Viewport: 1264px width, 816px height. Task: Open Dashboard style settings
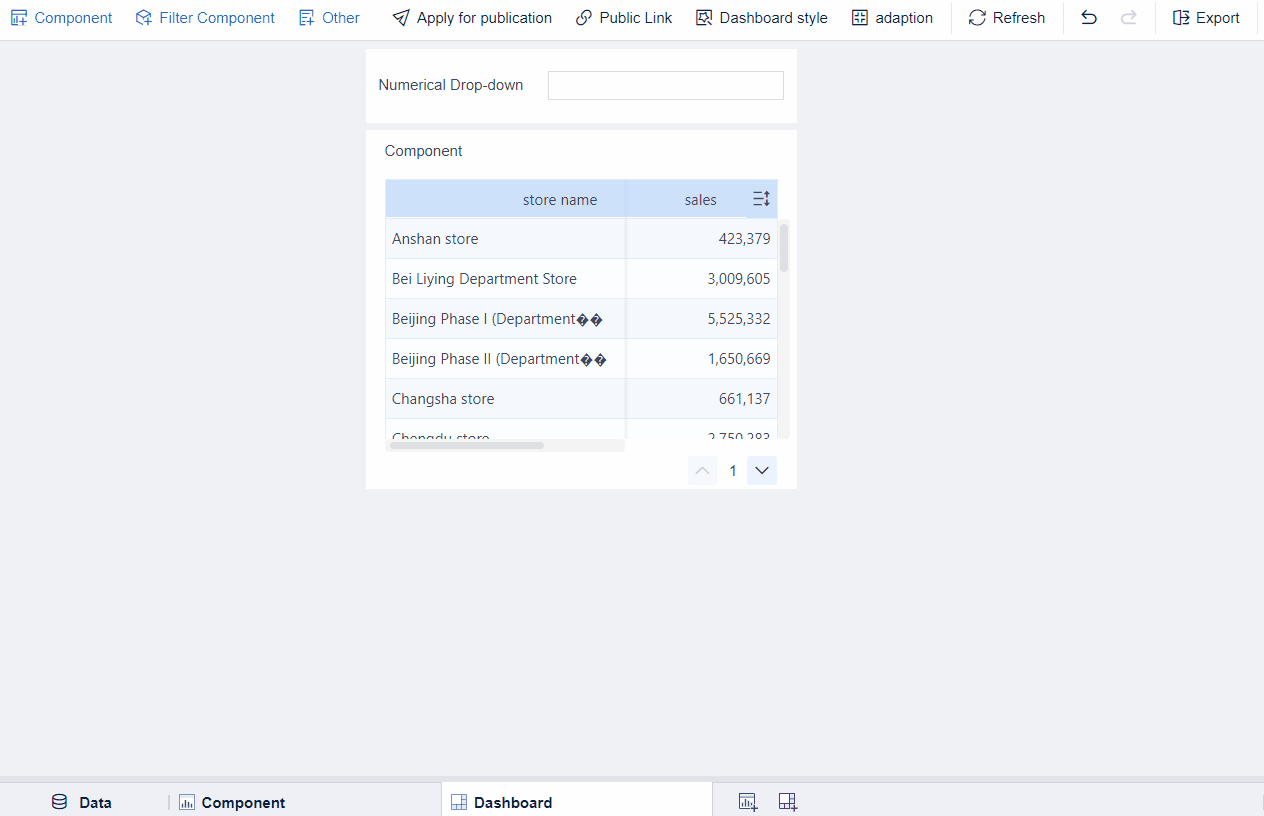click(x=762, y=18)
